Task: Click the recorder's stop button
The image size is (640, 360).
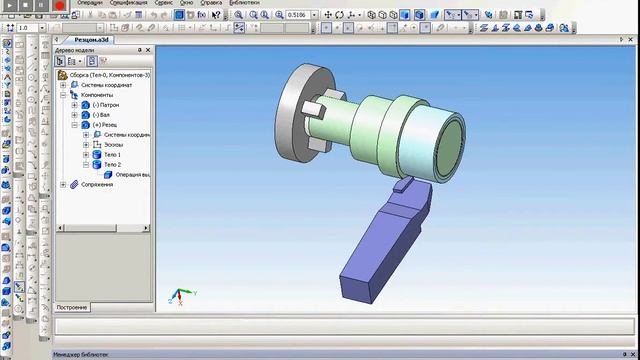Action: [x=26, y=6]
